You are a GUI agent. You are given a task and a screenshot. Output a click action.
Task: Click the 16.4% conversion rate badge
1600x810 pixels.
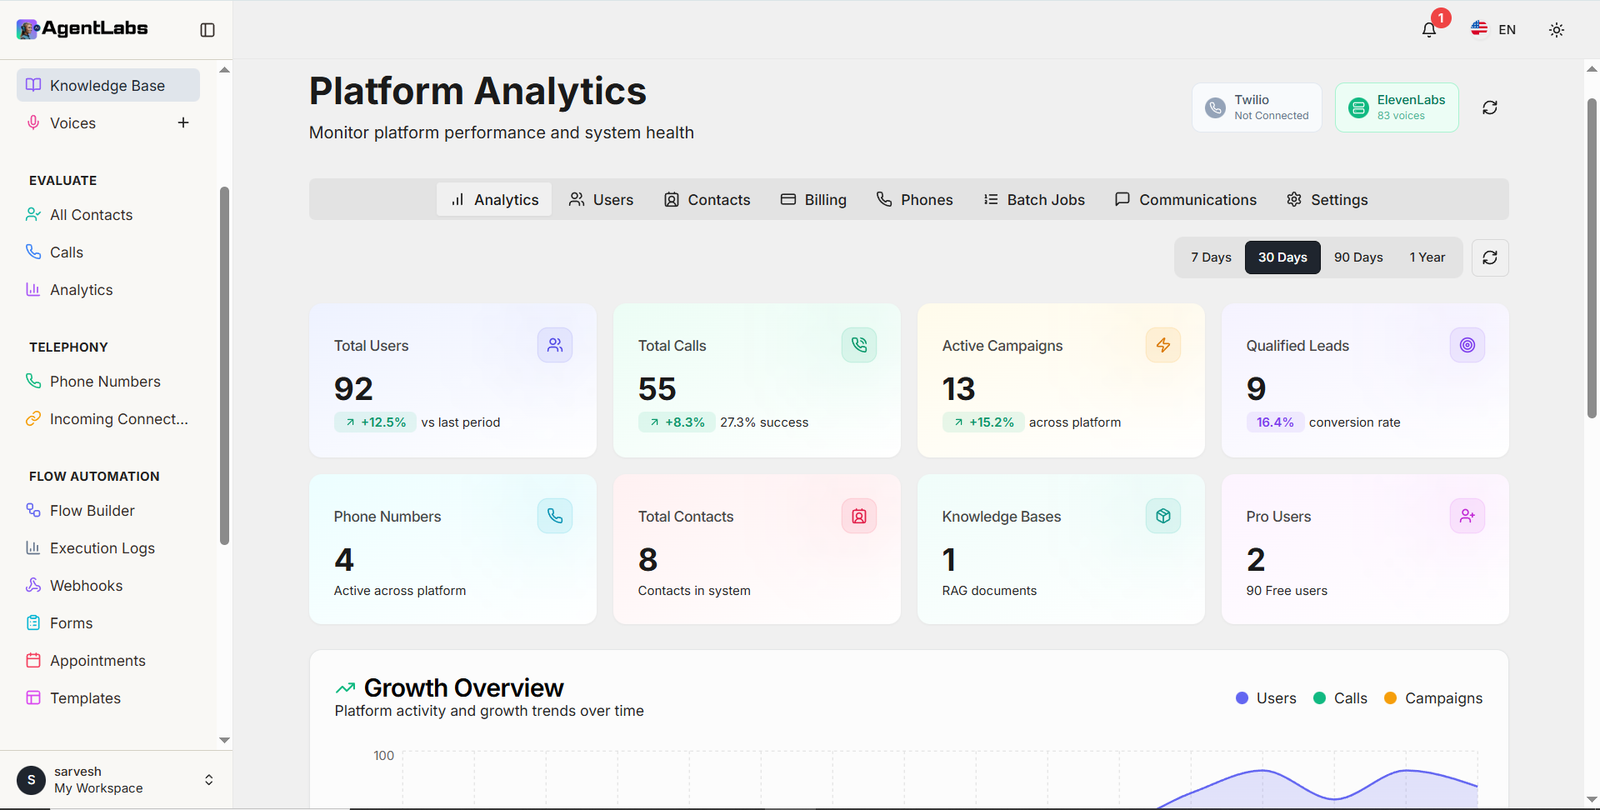[x=1274, y=422]
